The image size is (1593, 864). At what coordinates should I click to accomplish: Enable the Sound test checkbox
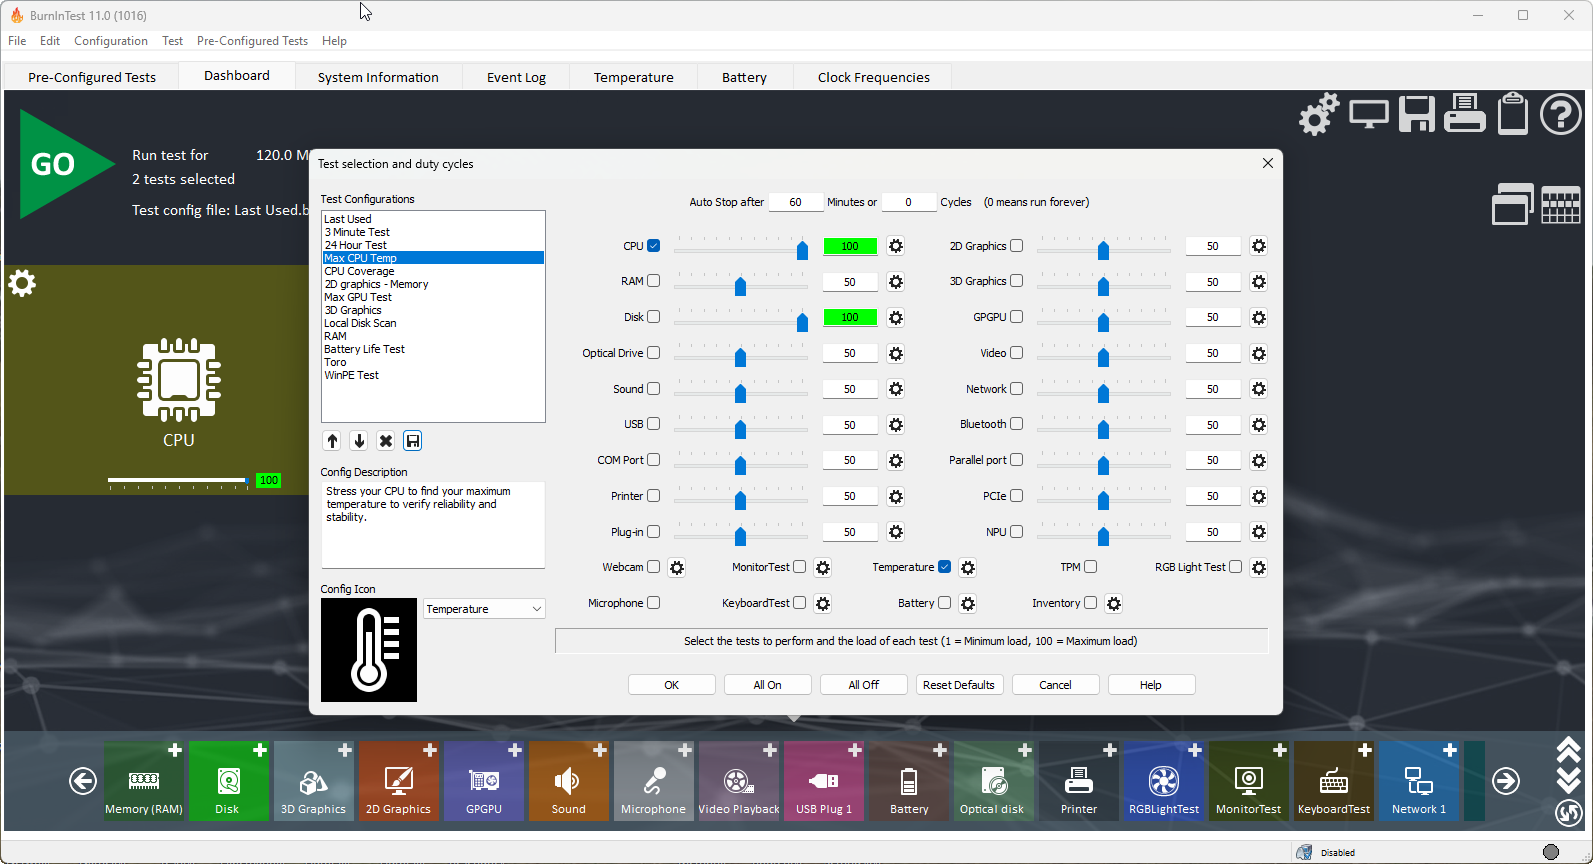pos(654,389)
